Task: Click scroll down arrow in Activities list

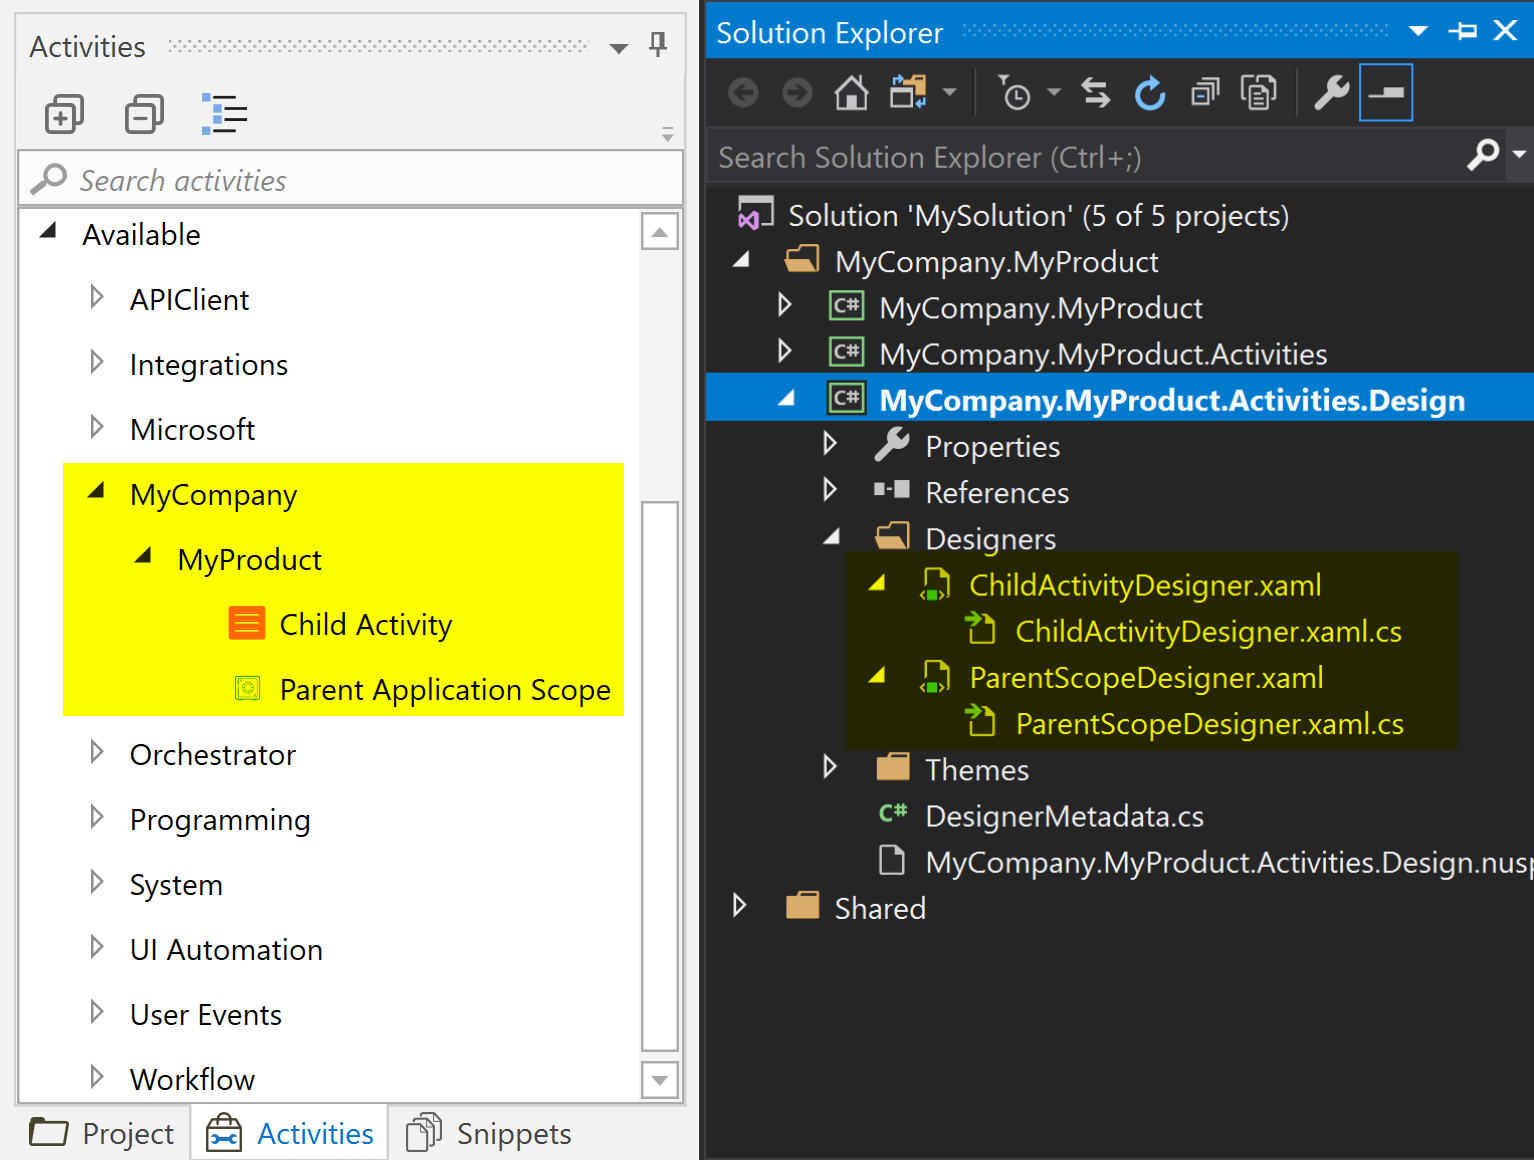Action: coord(660,1080)
